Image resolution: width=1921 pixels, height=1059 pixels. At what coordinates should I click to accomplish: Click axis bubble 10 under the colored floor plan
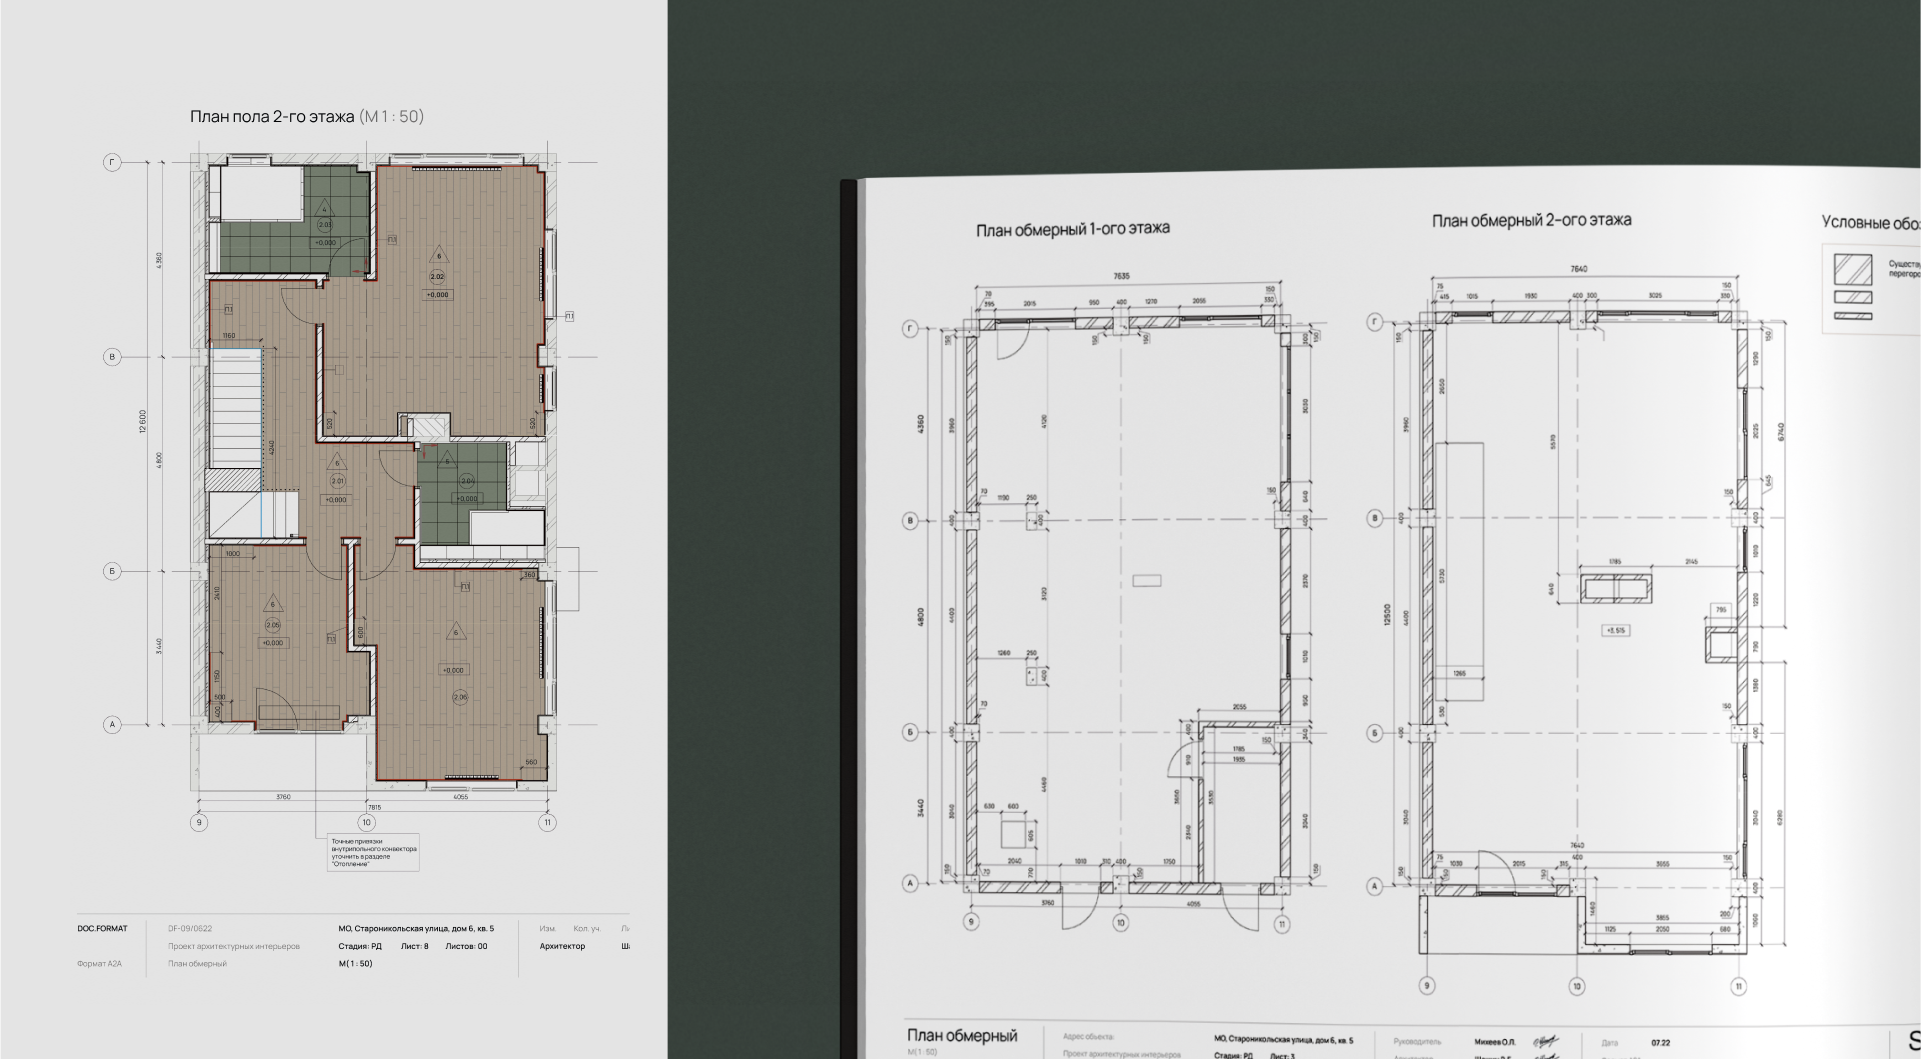point(367,822)
